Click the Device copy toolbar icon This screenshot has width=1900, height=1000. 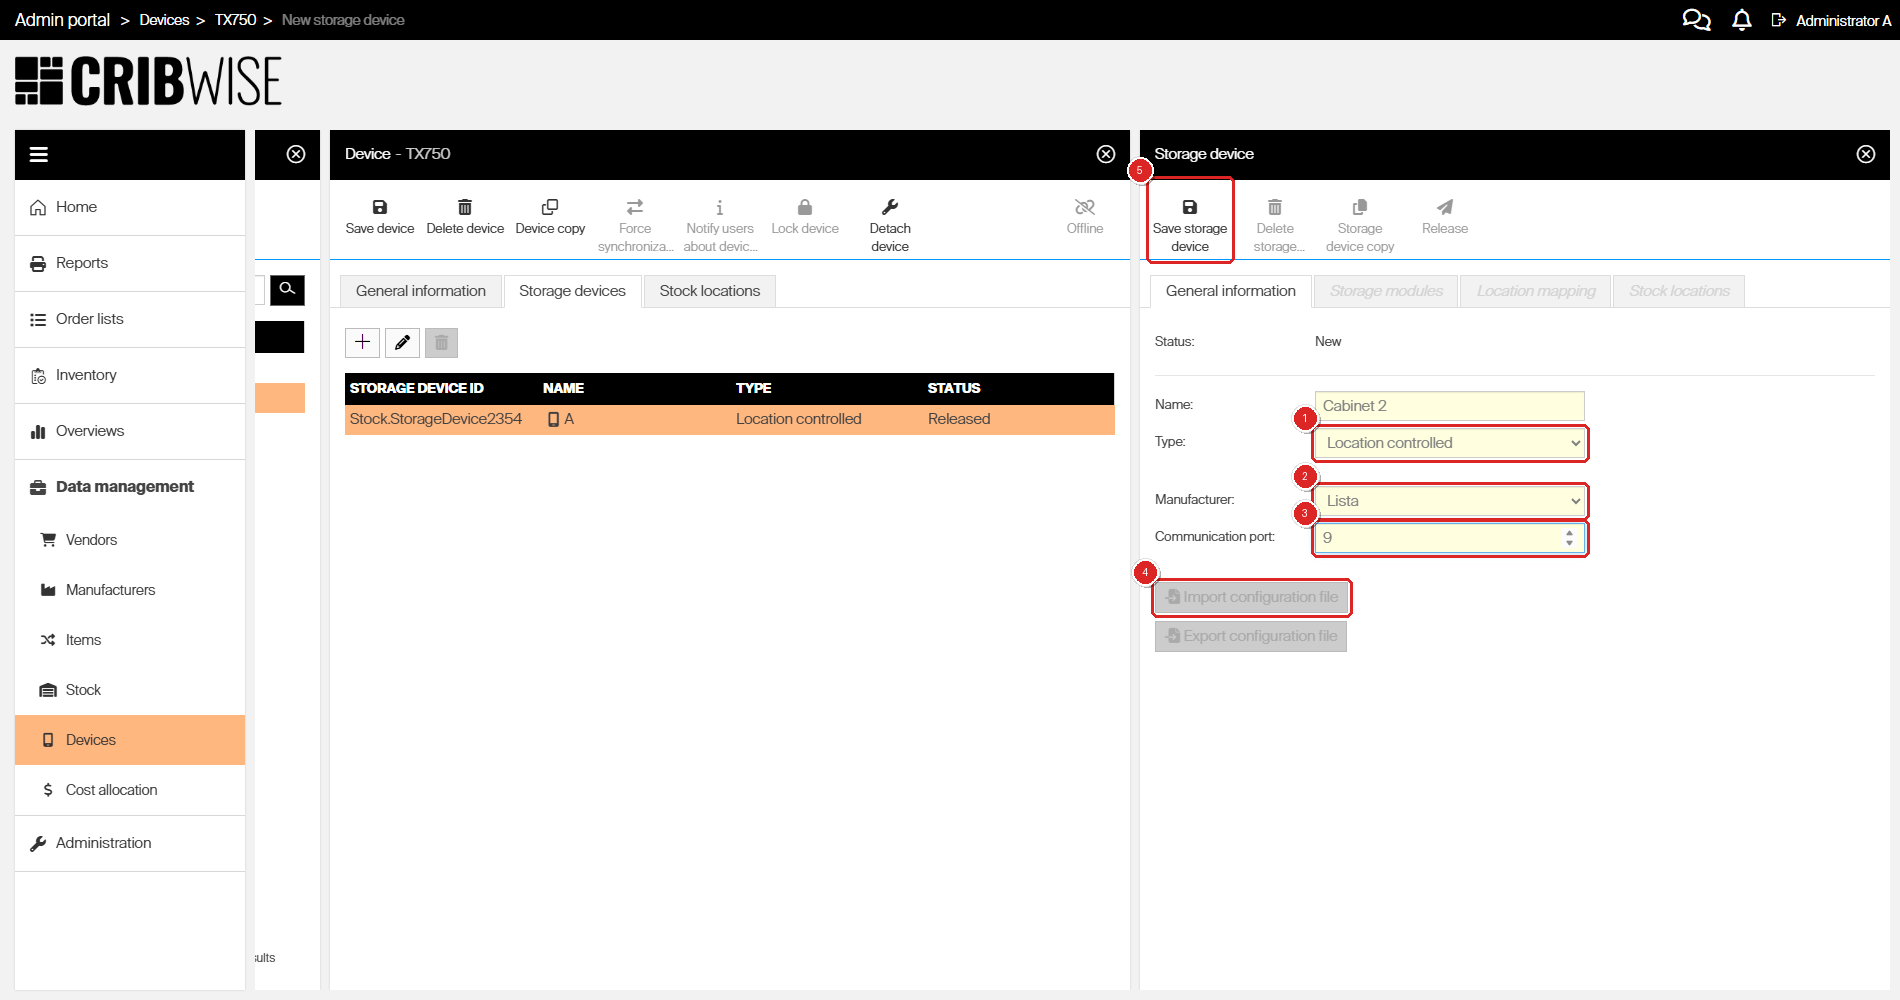[x=550, y=207]
